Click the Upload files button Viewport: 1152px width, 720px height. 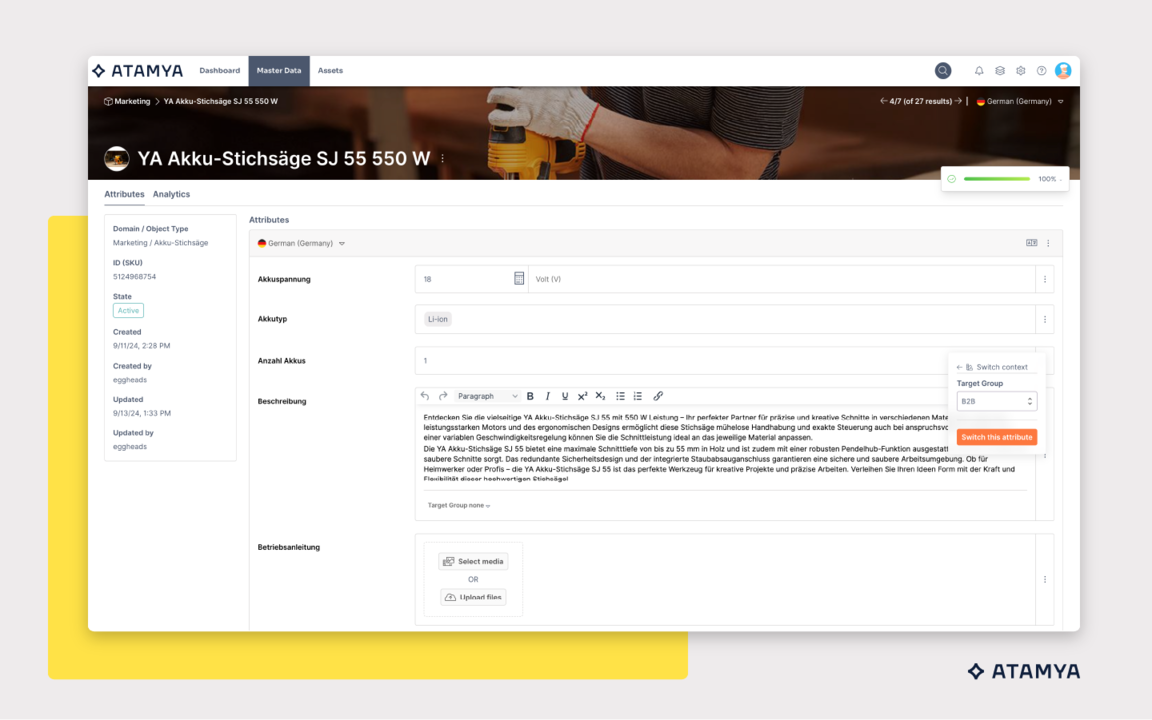coord(474,597)
